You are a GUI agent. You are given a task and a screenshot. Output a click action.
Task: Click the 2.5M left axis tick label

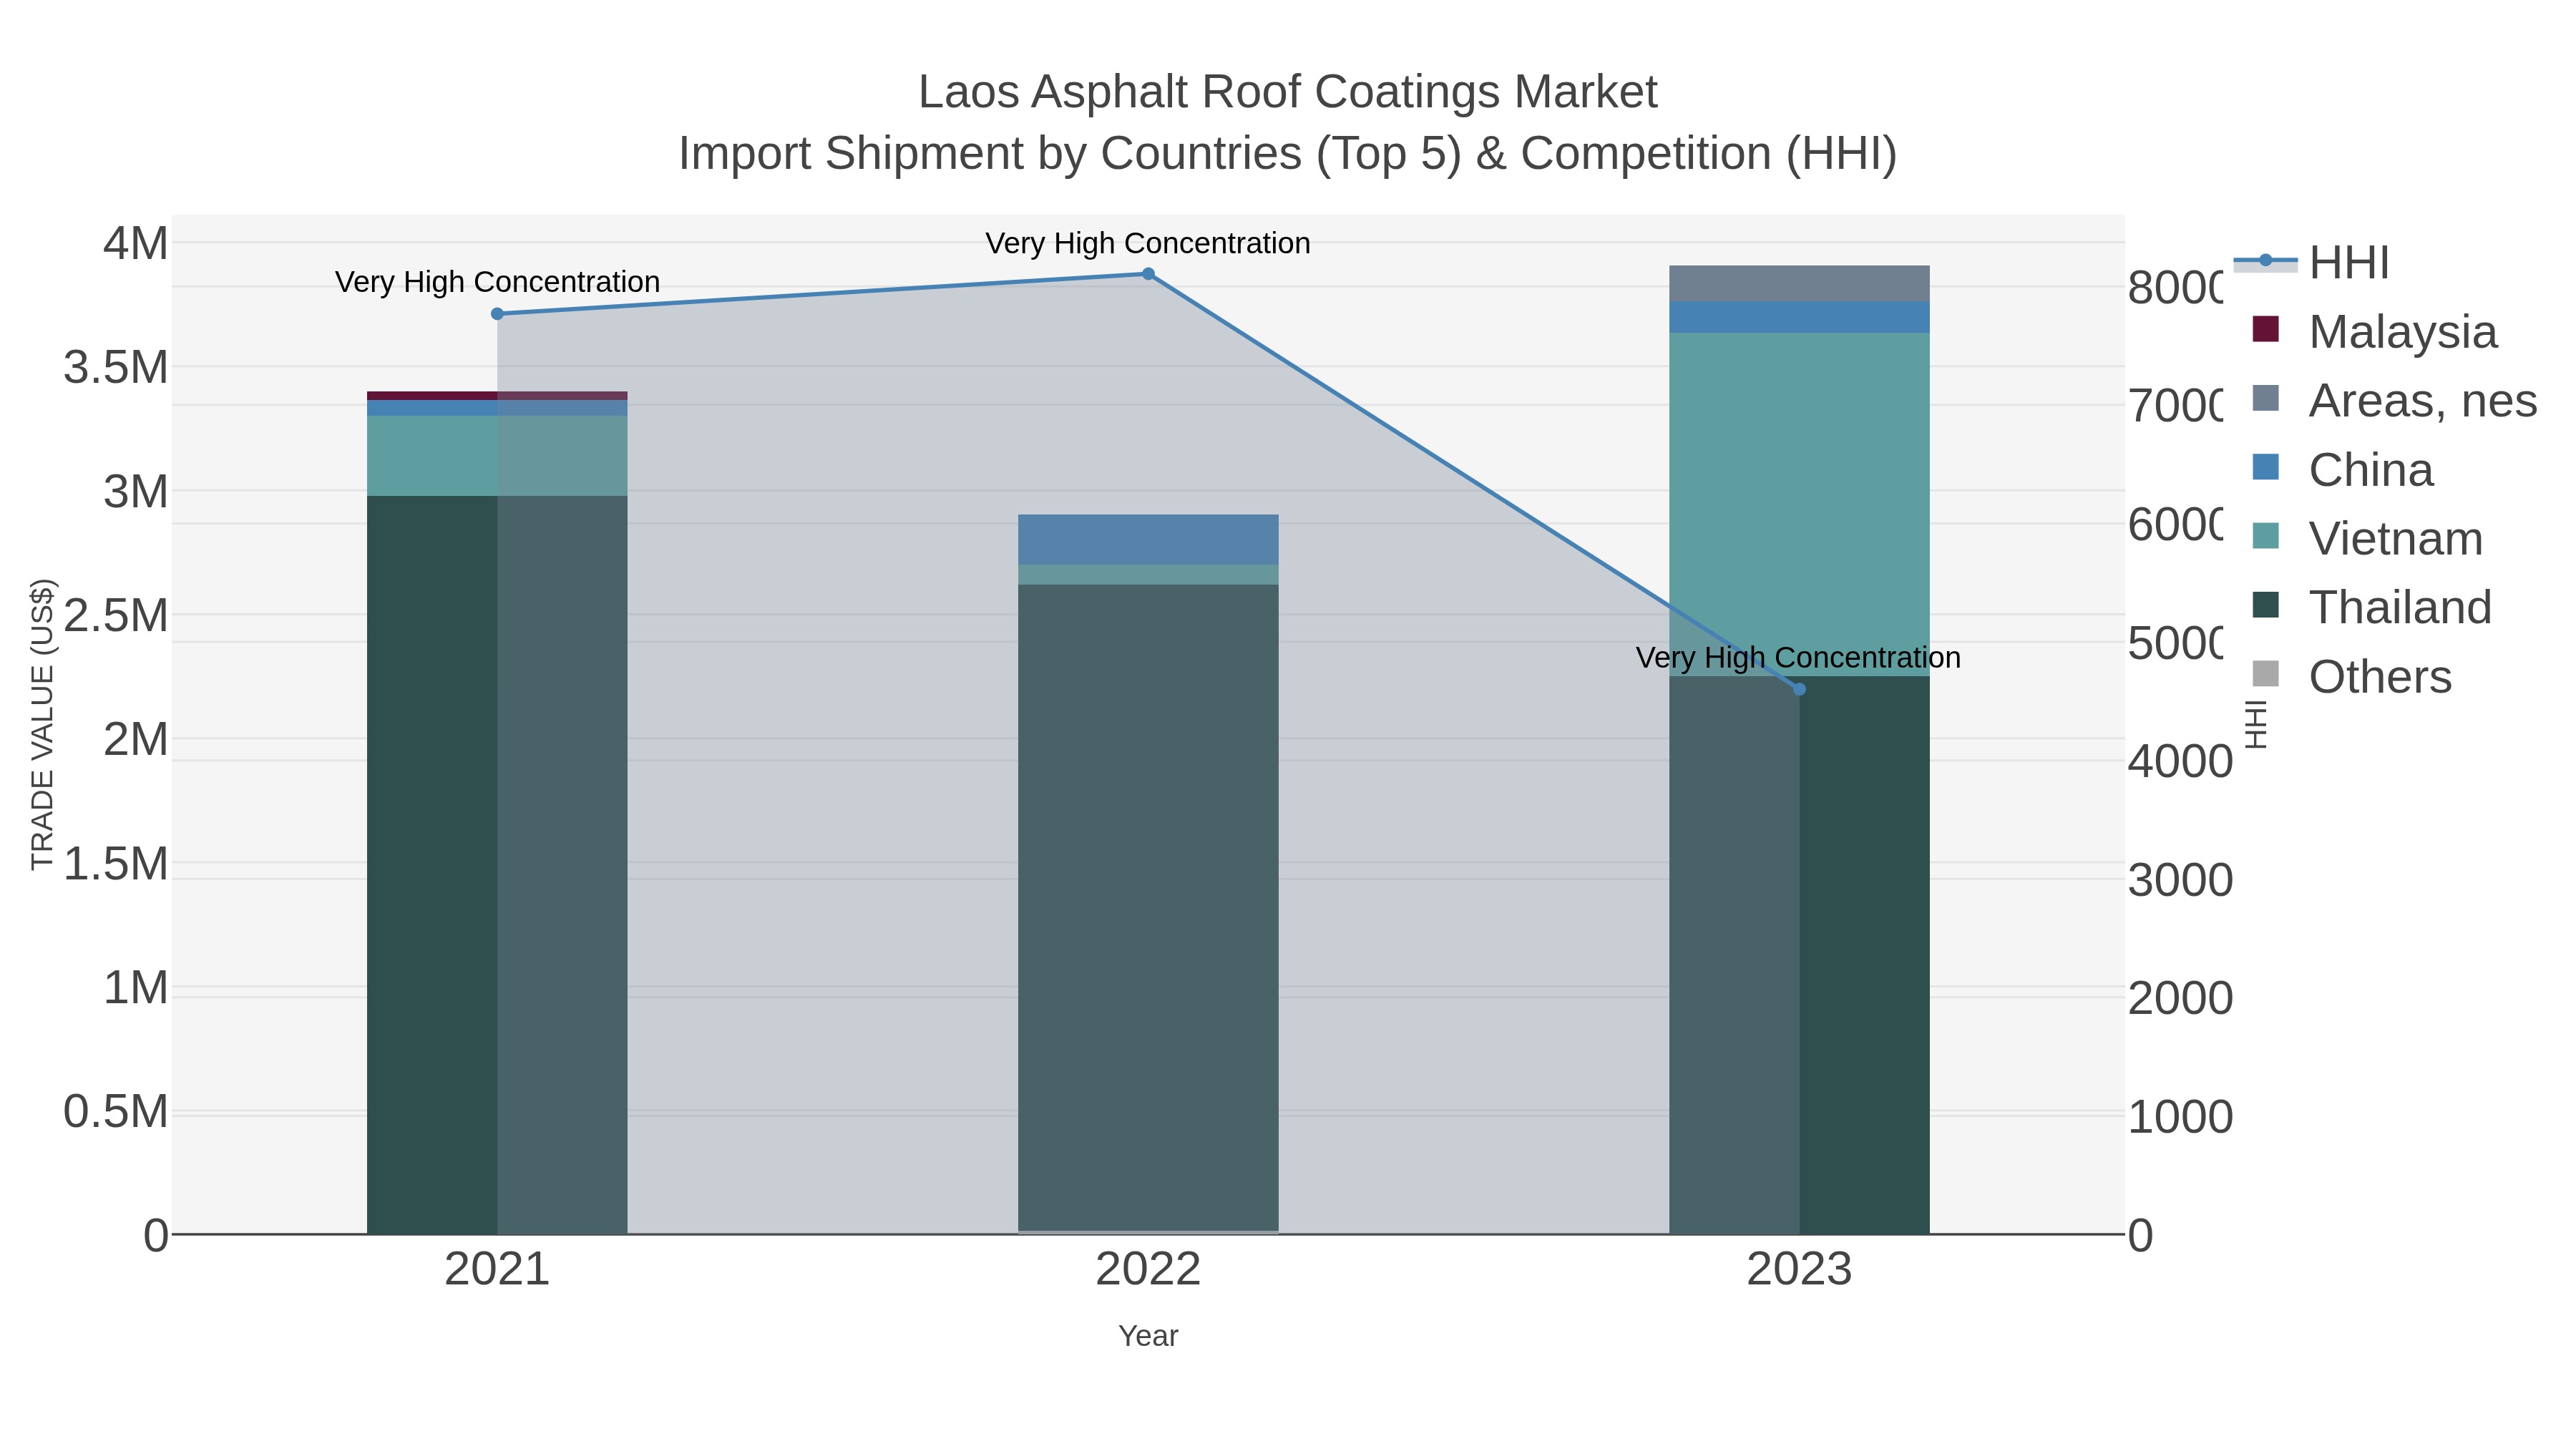[116, 615]
